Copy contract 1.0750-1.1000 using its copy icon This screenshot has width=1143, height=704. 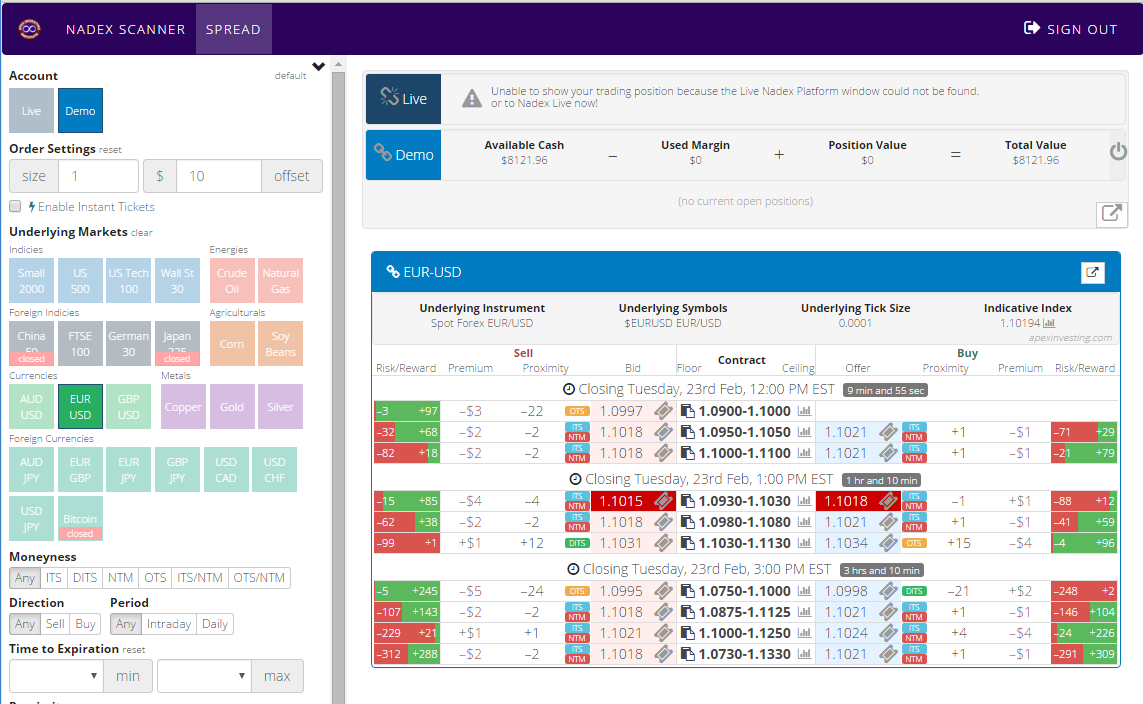pyautogui.click(x=687, y=591)
